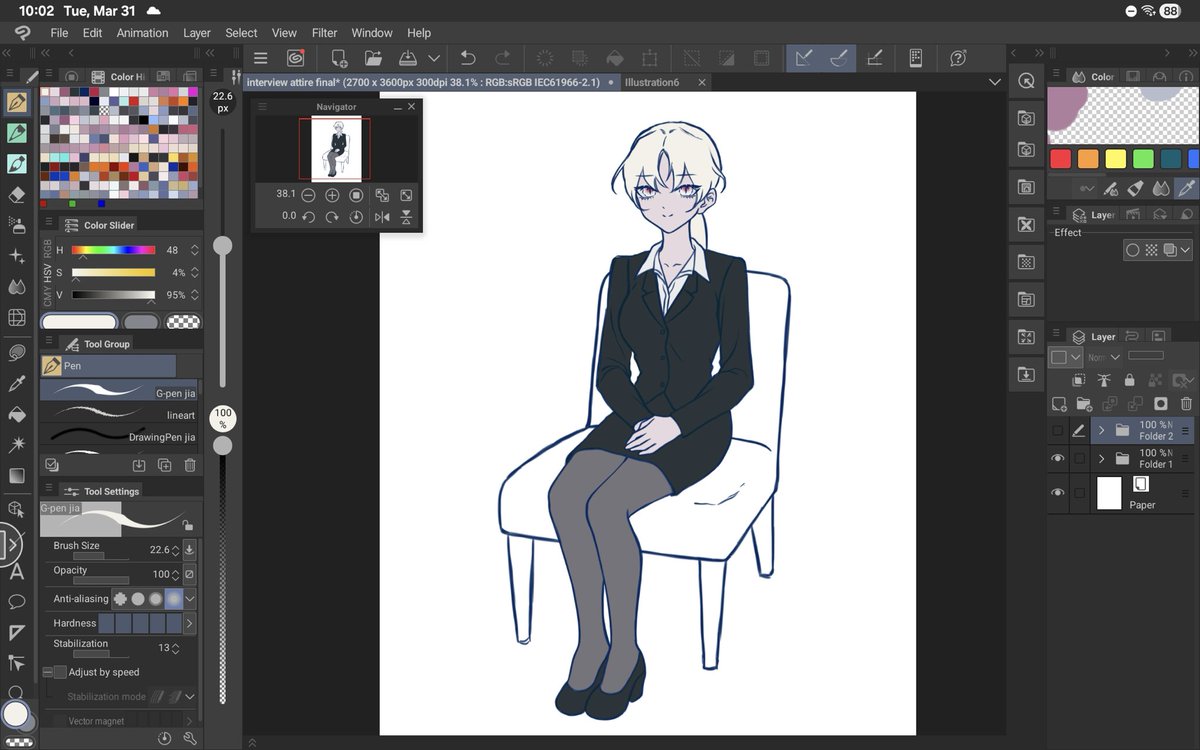Expand the Folder 2 layer group
The image size is (1200, 750).
(x=1101, y=431)
